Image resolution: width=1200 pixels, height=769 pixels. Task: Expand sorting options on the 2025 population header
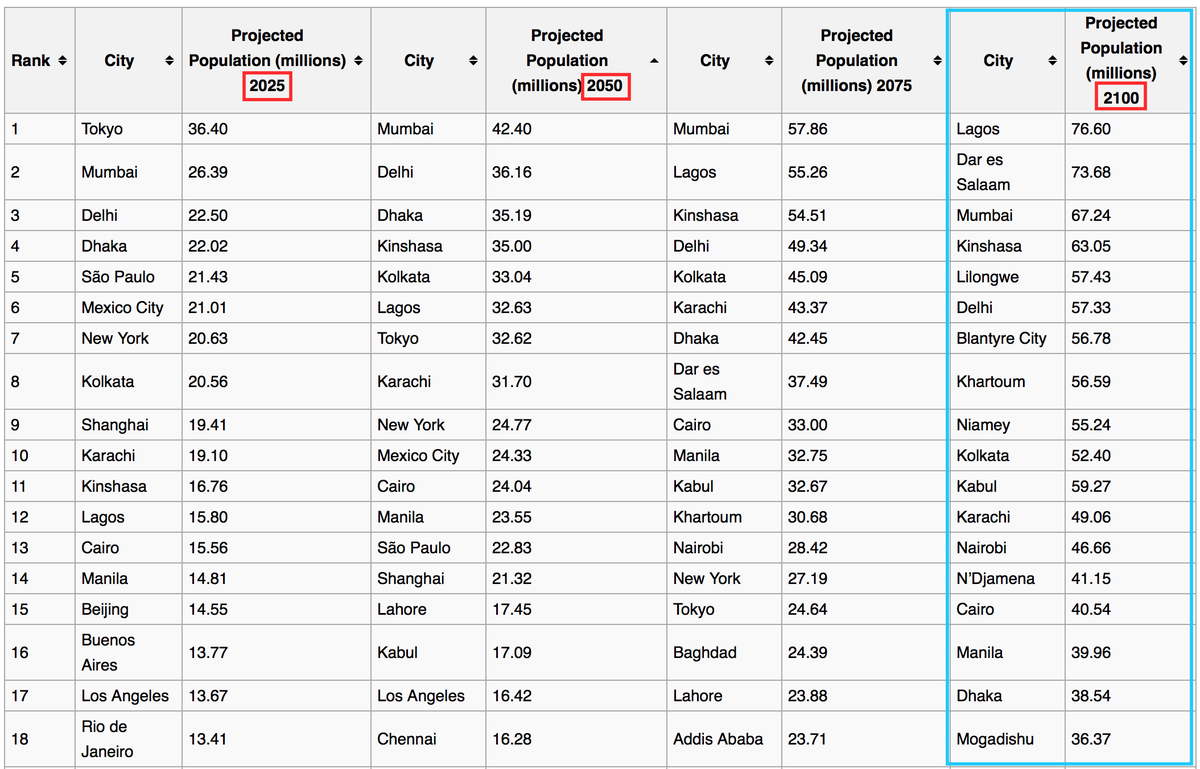[357, 59]
